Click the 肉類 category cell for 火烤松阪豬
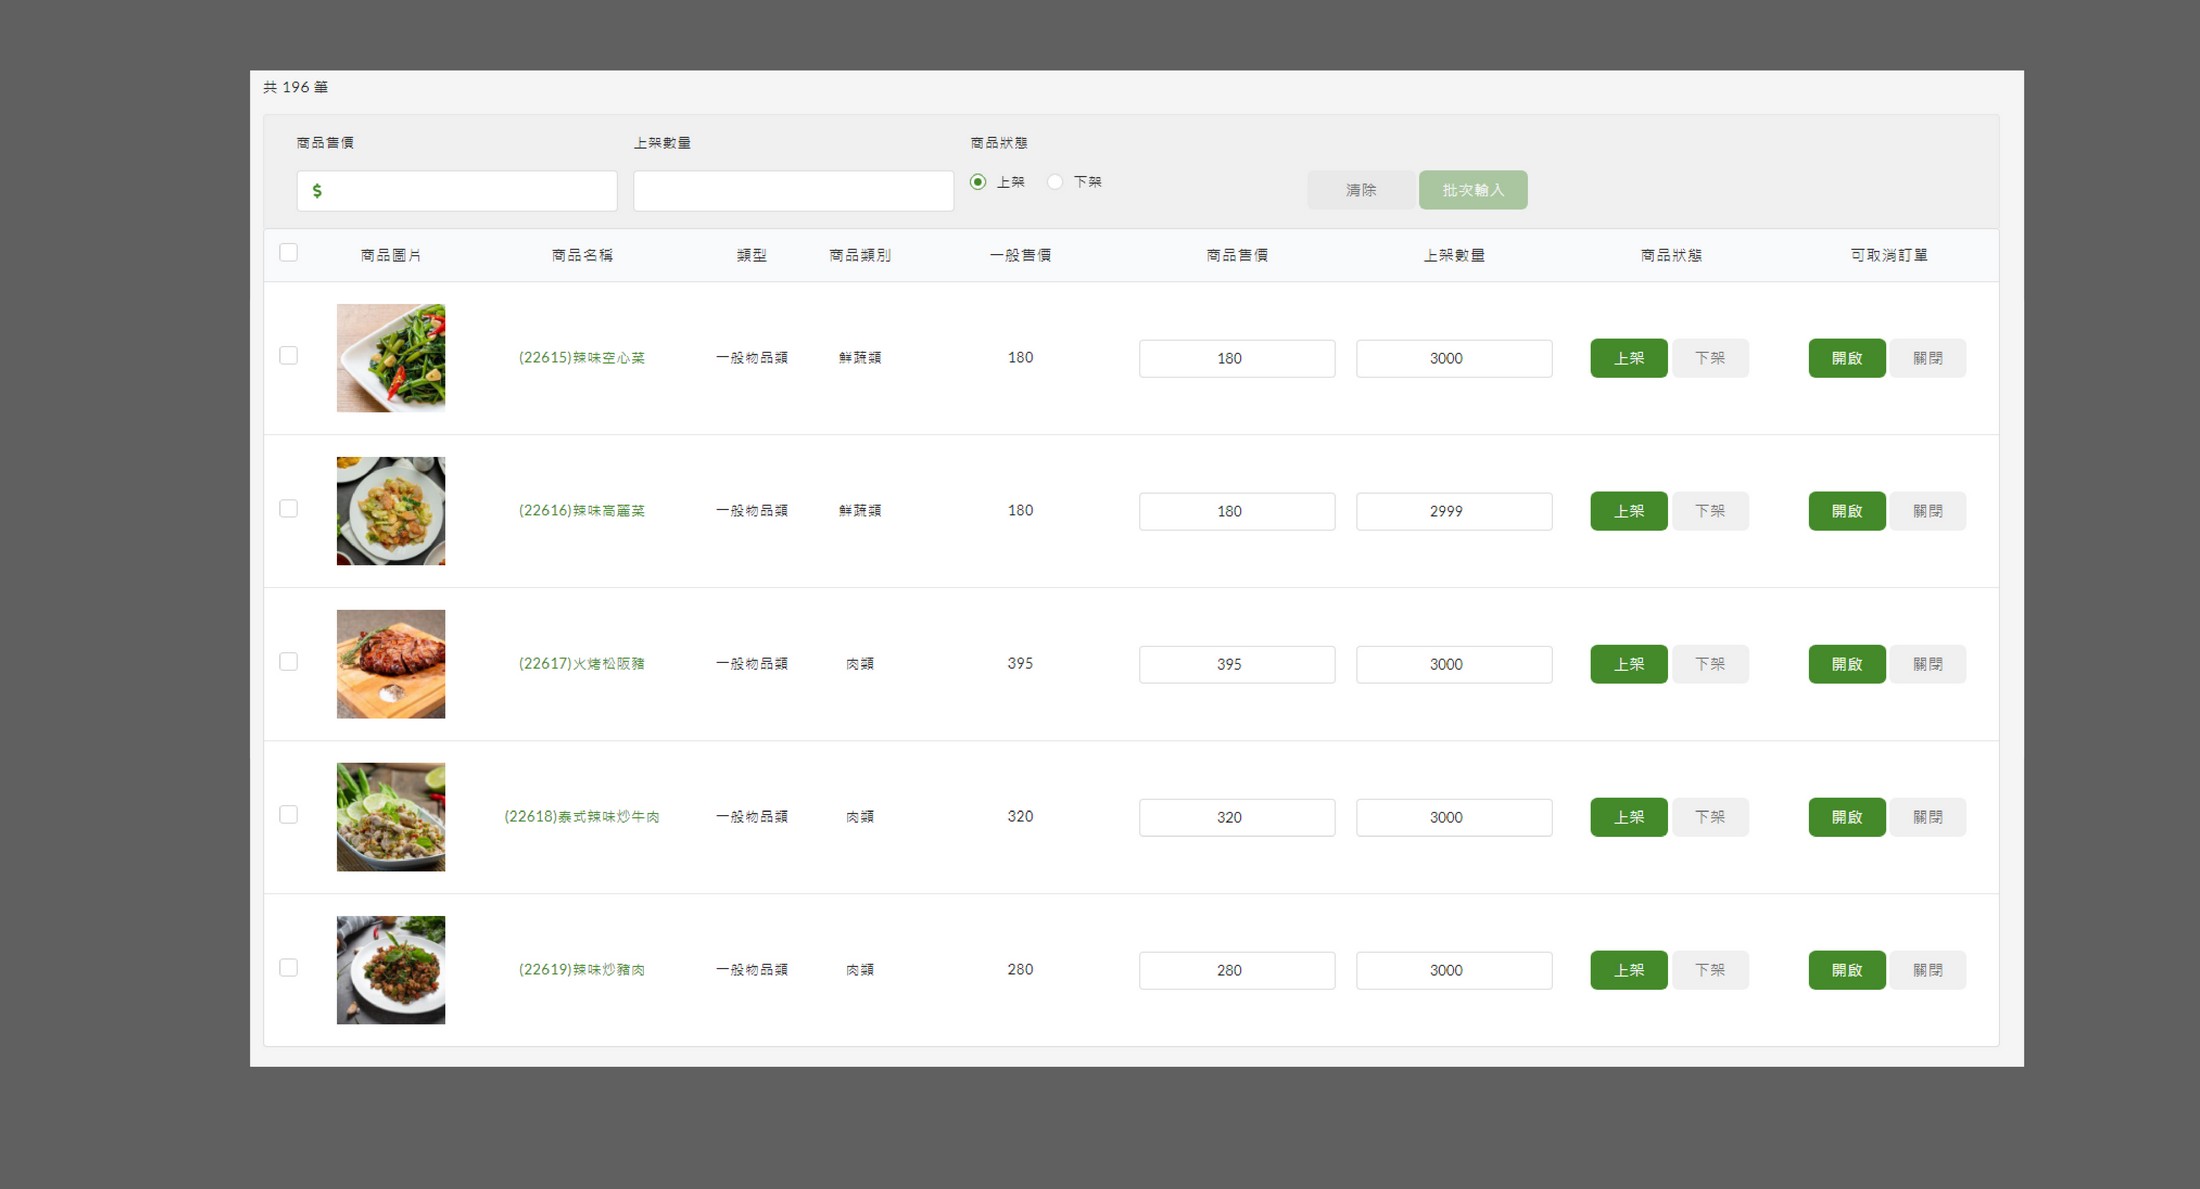This screenshot has width=2200, height=1189. point(860,664)
